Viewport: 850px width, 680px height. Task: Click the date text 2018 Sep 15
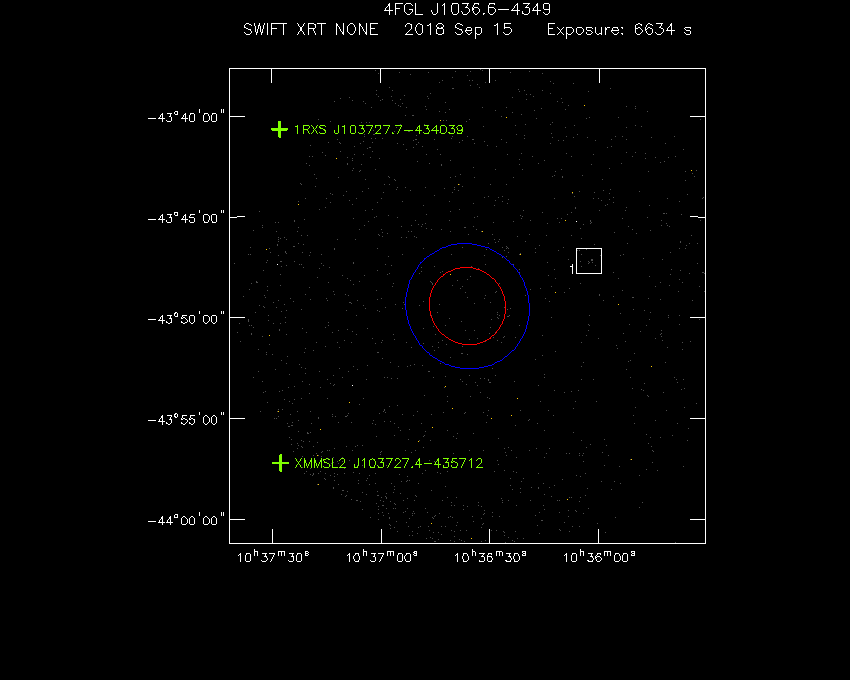tap(459, 29)
